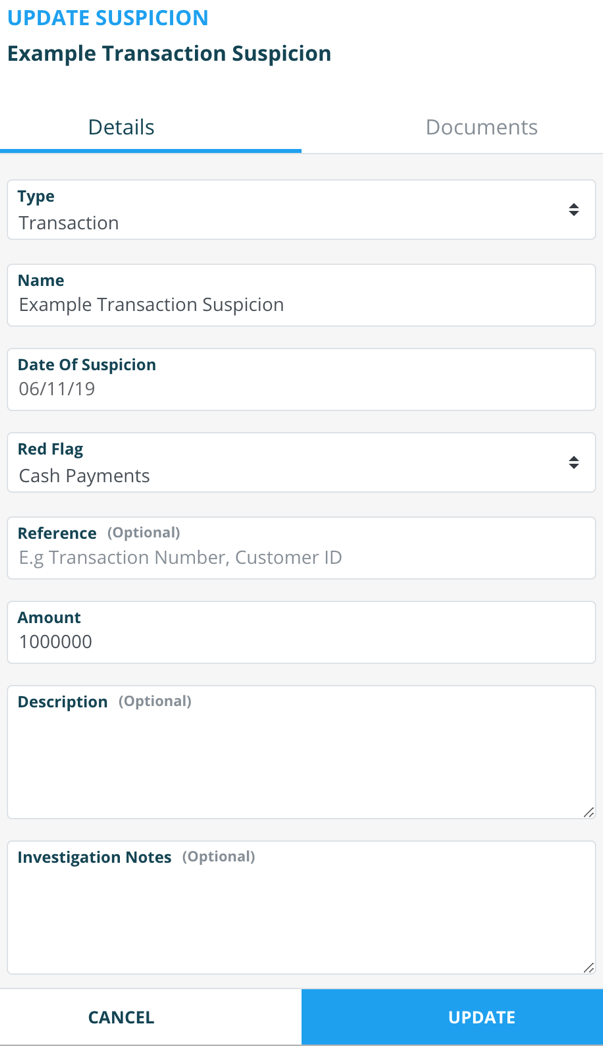The width and height of the screenshot is (603, 1046).
Task: Click the Investigation Notes field label
Action: pos(95,857)
